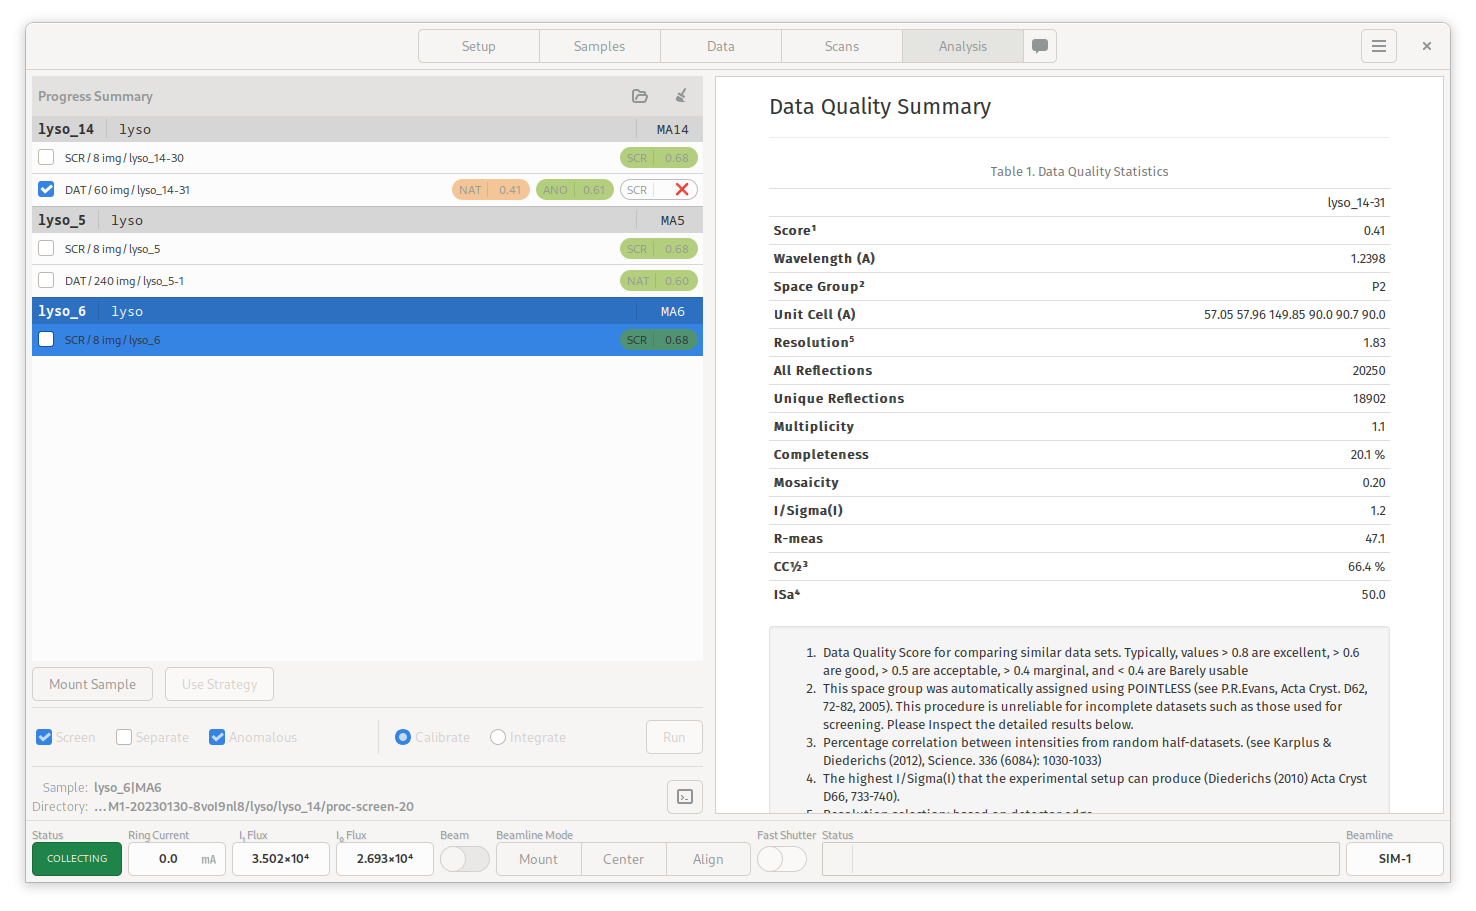This screenshot has width=1476, height=911.
Task: Open reports folder in Progress Summary
Action: click(x=640, y=96)
